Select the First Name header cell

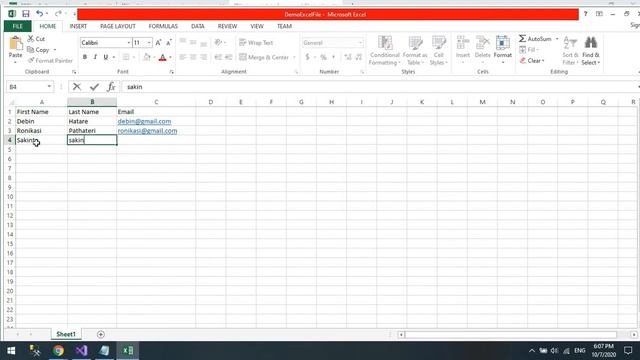coord(42,111)
